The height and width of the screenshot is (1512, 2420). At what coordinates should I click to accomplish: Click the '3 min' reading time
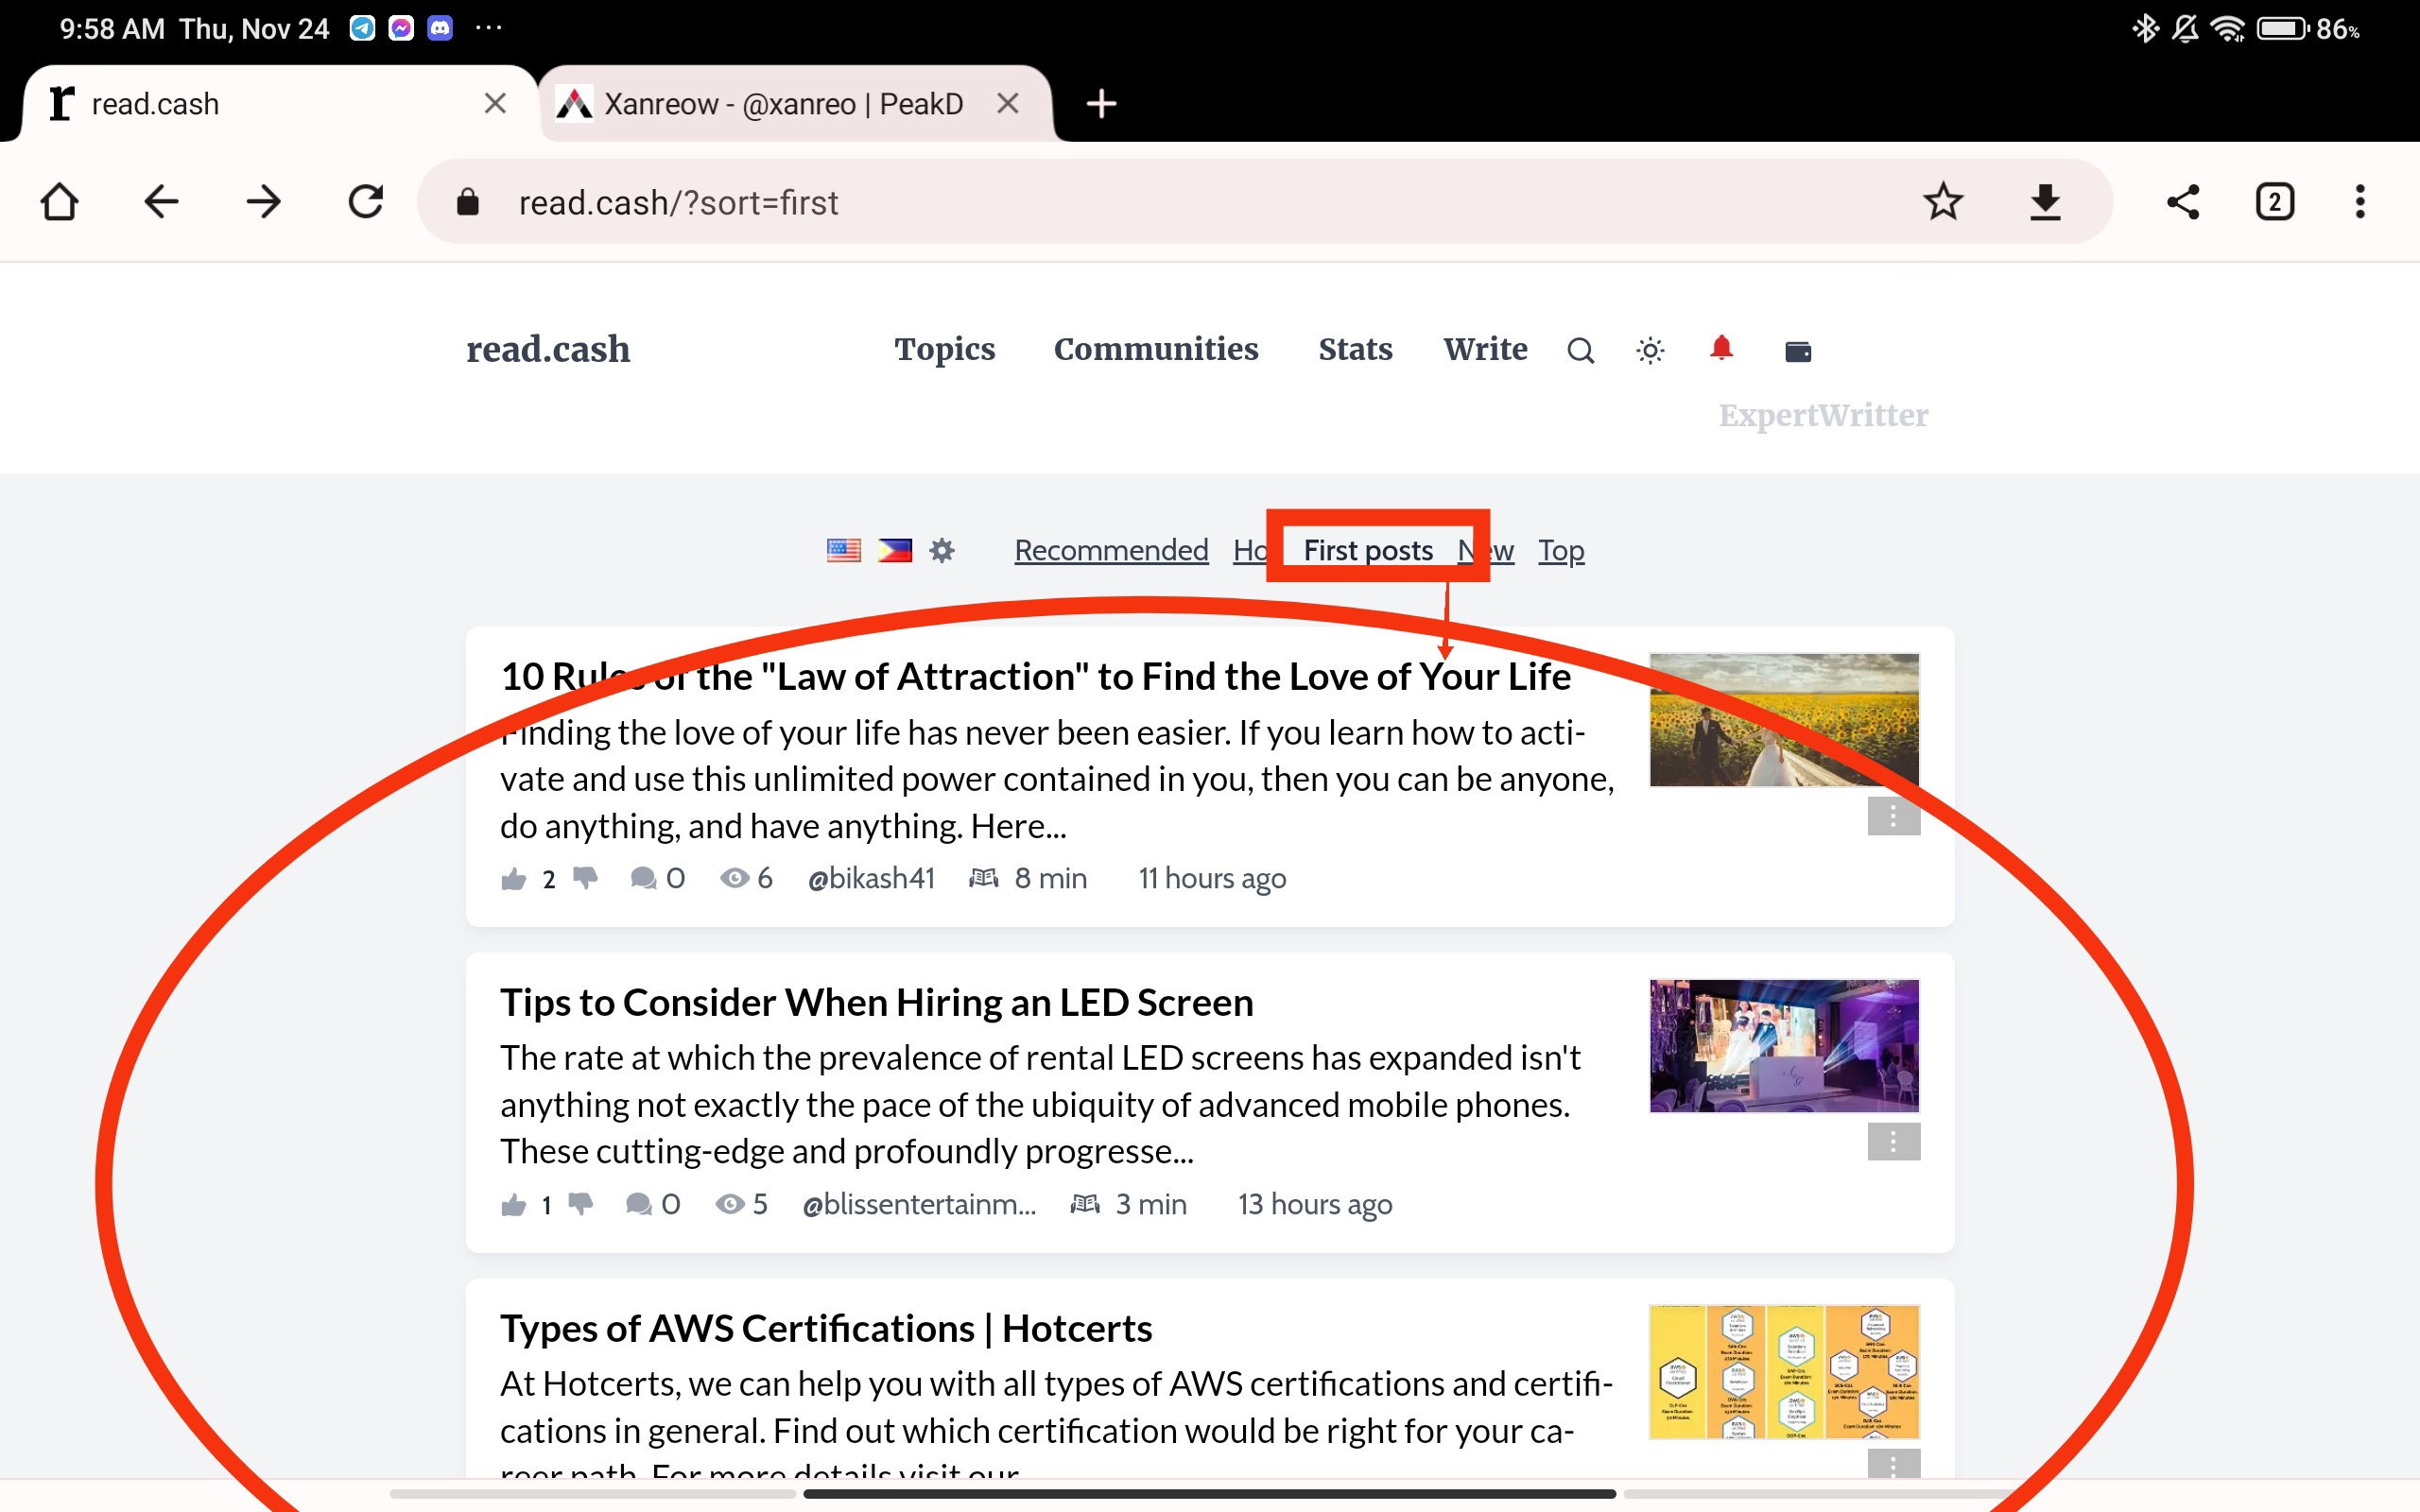(1151, 1204)
